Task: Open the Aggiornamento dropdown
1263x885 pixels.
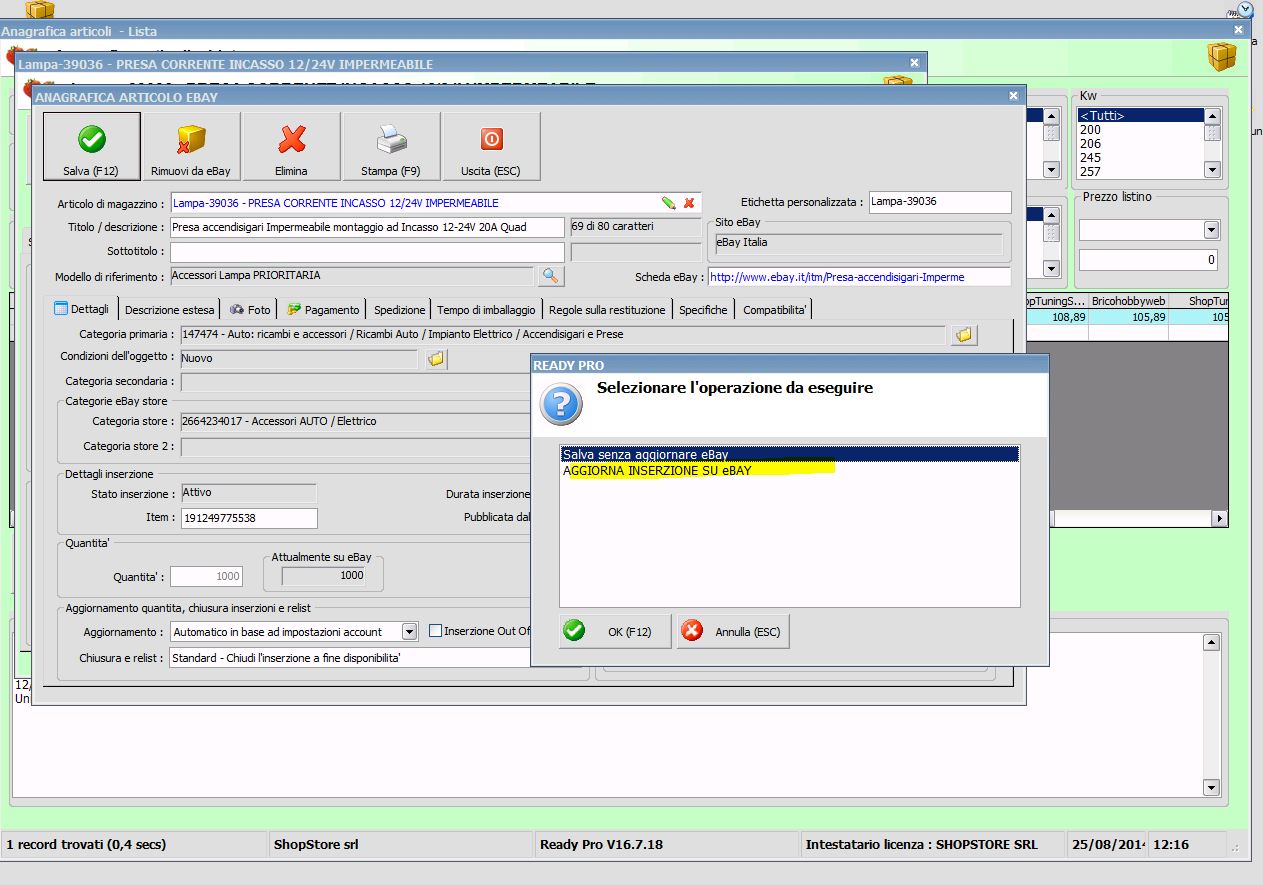Action: (x=409, y=632)
